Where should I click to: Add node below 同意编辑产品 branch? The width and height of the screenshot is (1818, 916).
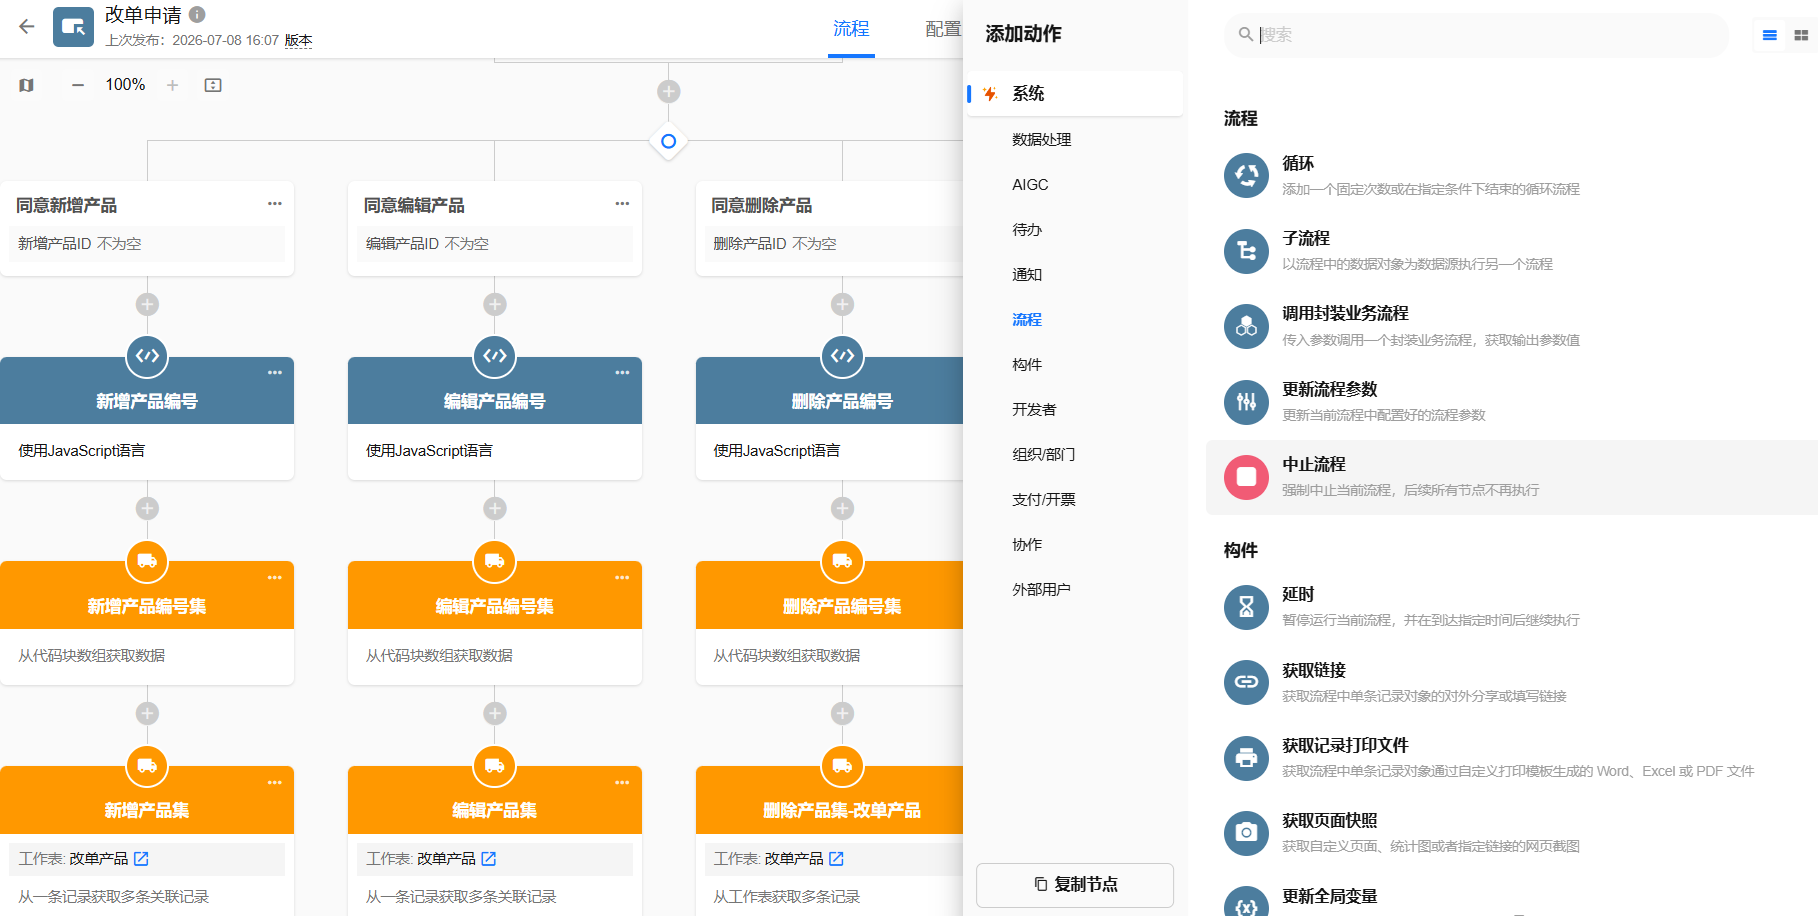495,304
